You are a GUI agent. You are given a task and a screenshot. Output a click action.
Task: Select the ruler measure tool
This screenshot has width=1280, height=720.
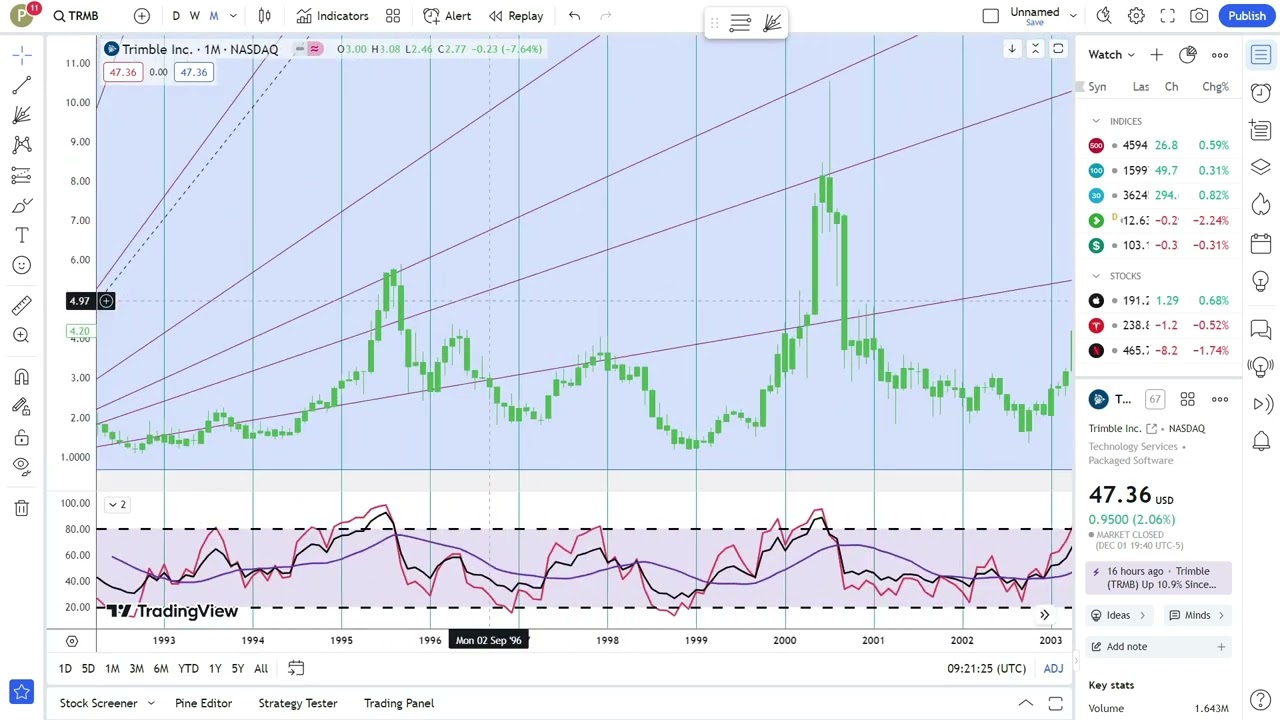pyautogui.click(x=22, y=306)
